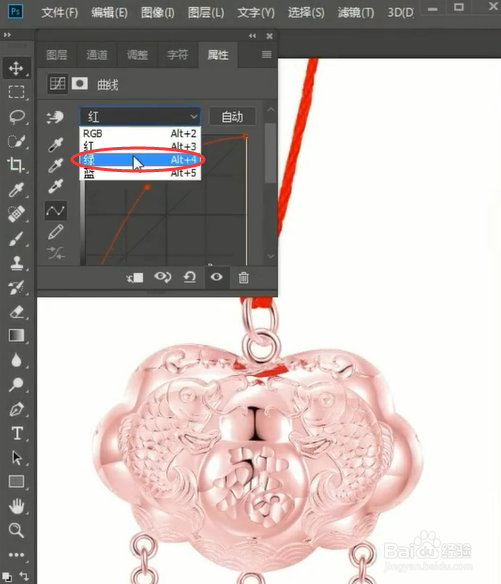Viewport: 501px width, 584px height.
Task: Reset Curves to adjustment defaults
Action: [x=190, y=277]
